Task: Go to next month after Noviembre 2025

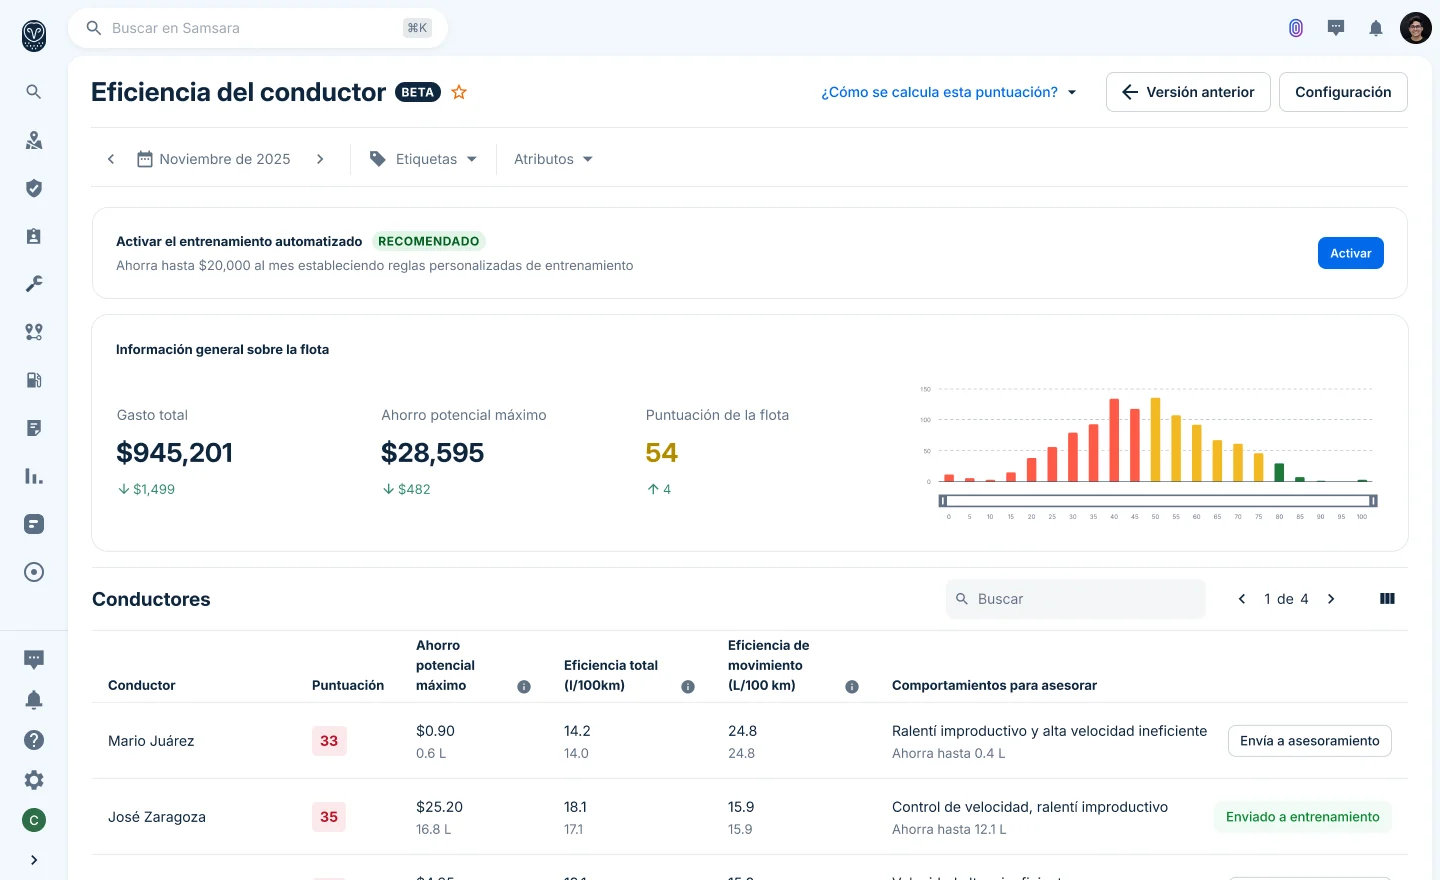Action: click(320, 159)
